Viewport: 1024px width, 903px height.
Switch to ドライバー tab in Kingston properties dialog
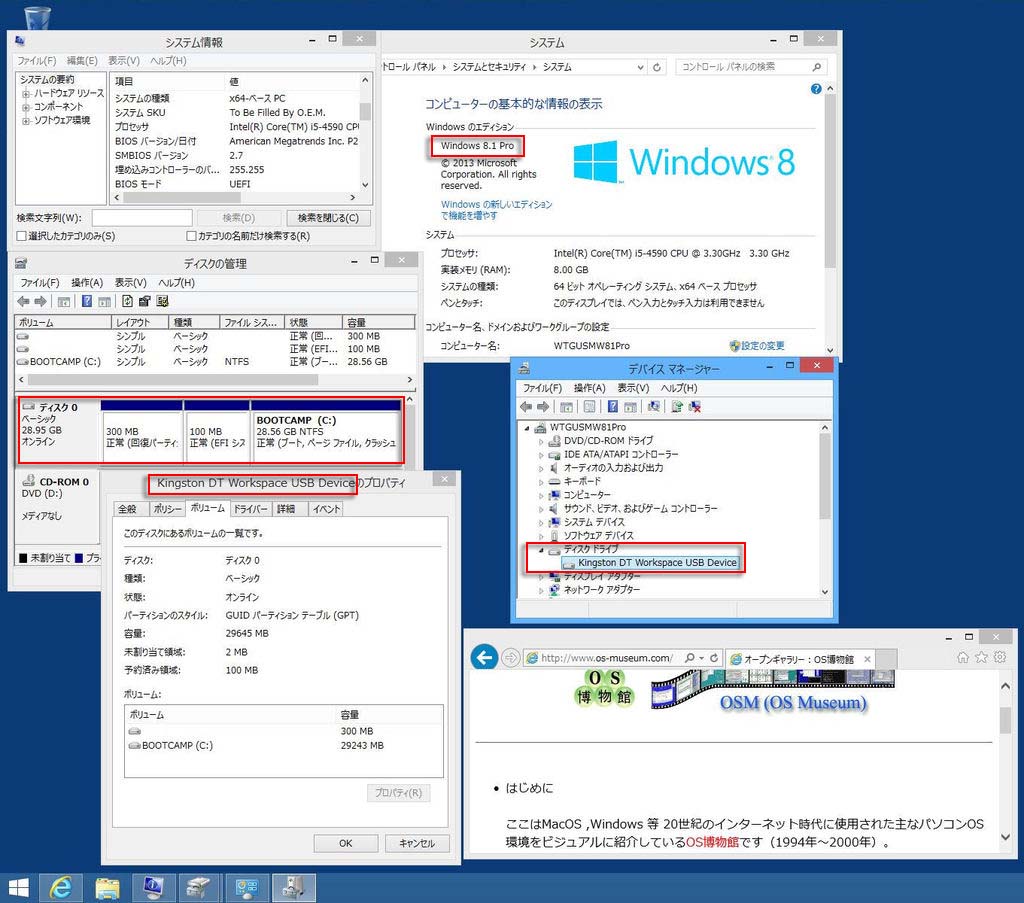point(250,509)
